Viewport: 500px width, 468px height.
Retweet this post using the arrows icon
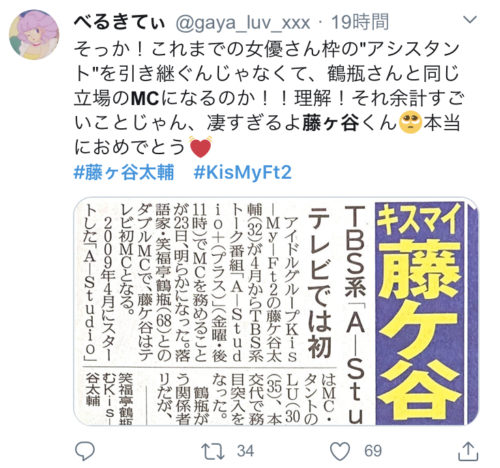[213, 451]
